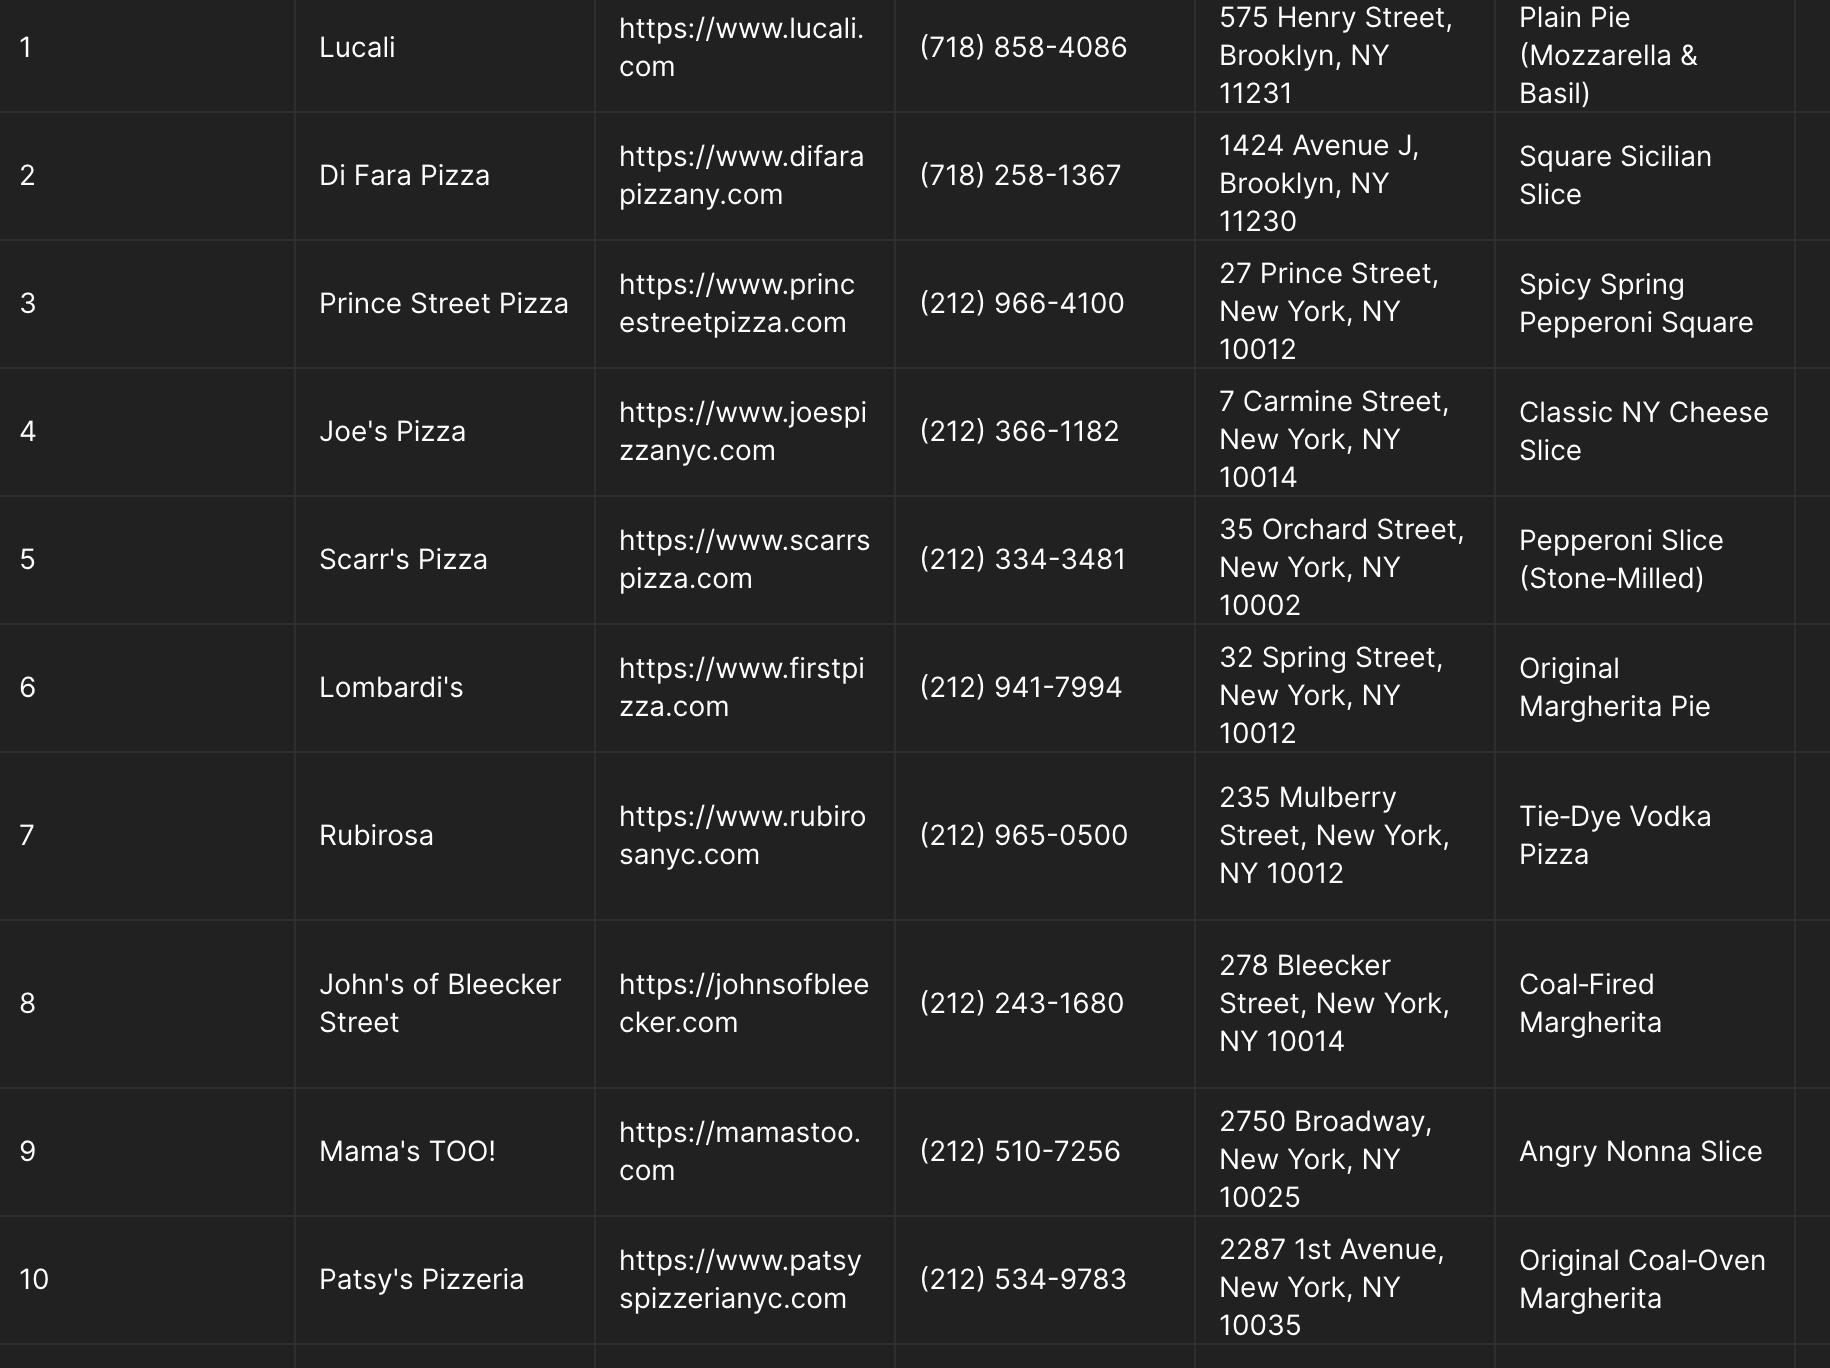Screen dimensions: 1830x1368
Task: Open the mamastoo.com link
Action: 739,1151
